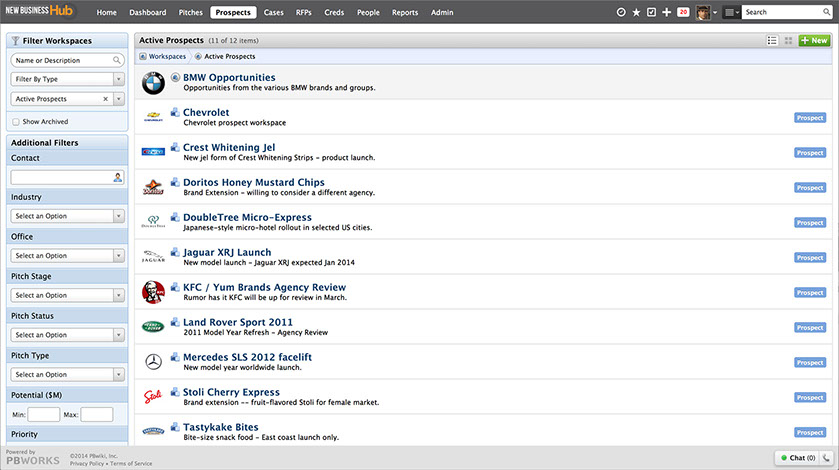
Task: Switch to grid view layout
Action: coord(788,41)
